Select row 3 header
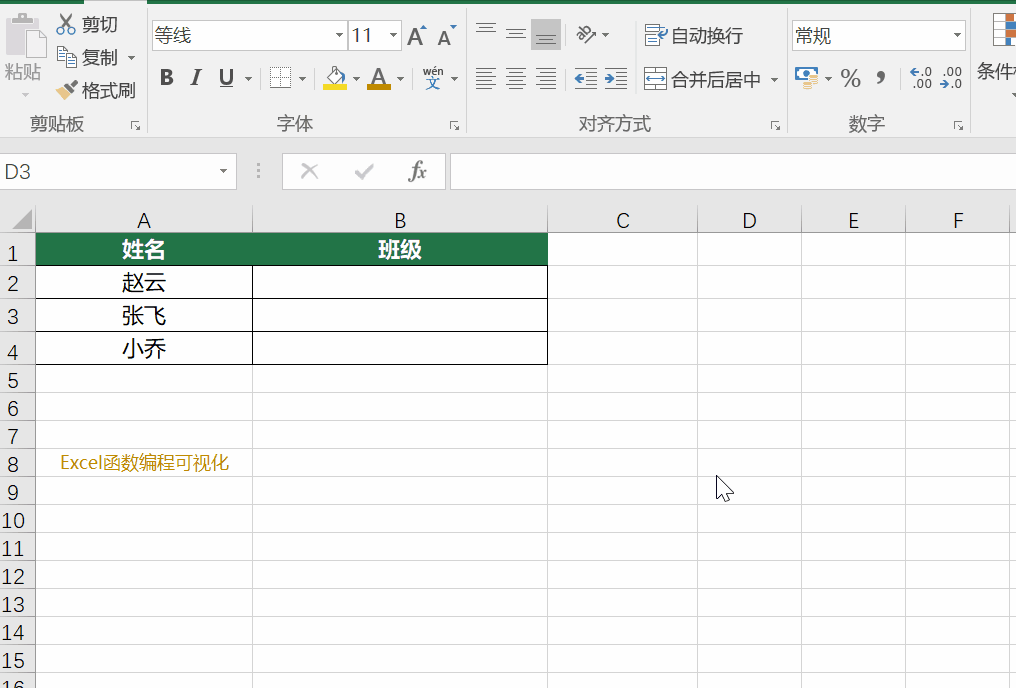Image resolution: width=1016 pixels, height=688 pixels. pos(17,316)
